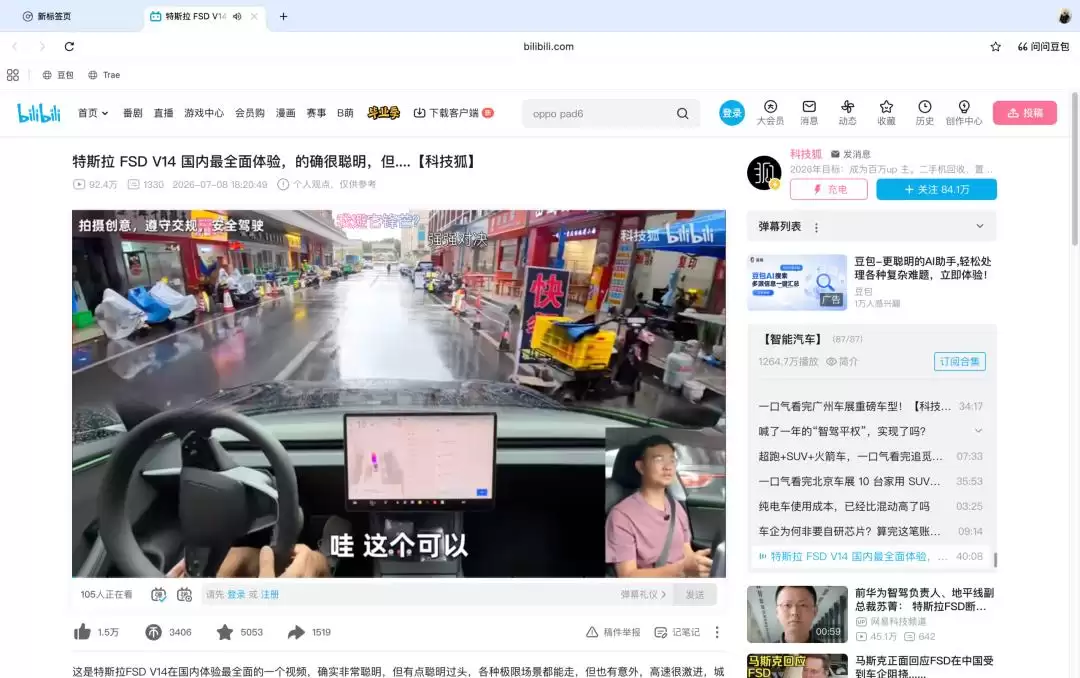Open danmaku settings icon below video

185,595
